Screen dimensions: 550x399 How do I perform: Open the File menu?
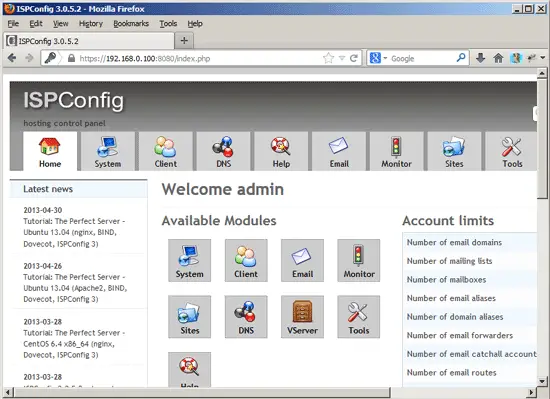click(13, 23)
